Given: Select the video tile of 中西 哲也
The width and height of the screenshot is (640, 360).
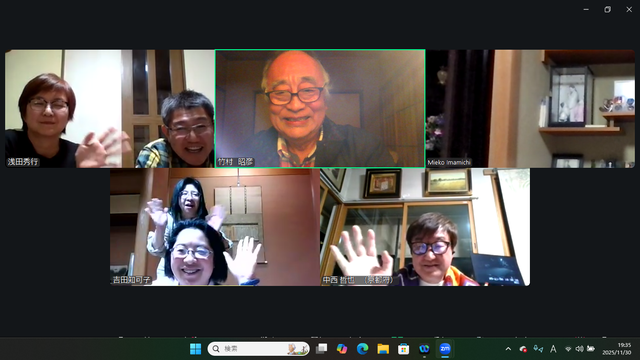Looking at the screenshot, I should (425, 227).
